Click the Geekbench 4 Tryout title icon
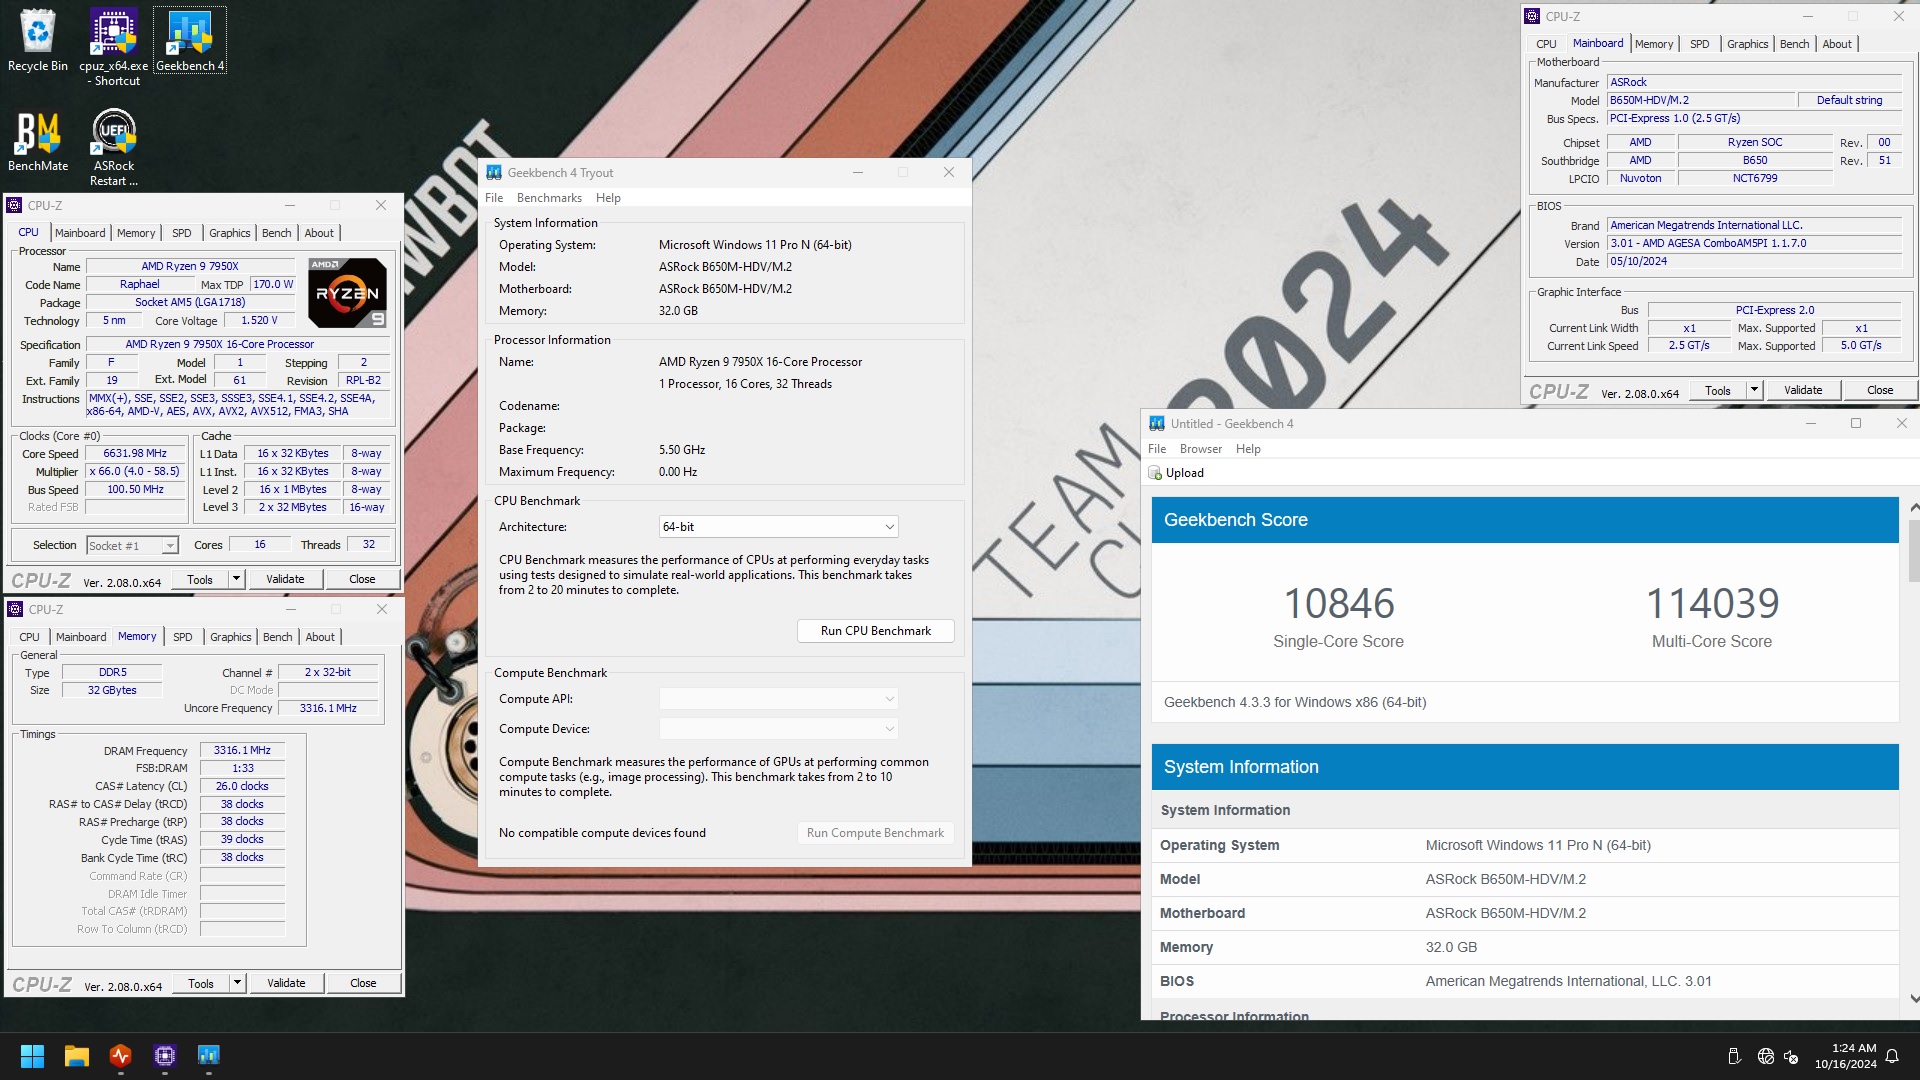Image resolution: width=1920 pixels, height=1080 pixels. (x=493, y=172)
